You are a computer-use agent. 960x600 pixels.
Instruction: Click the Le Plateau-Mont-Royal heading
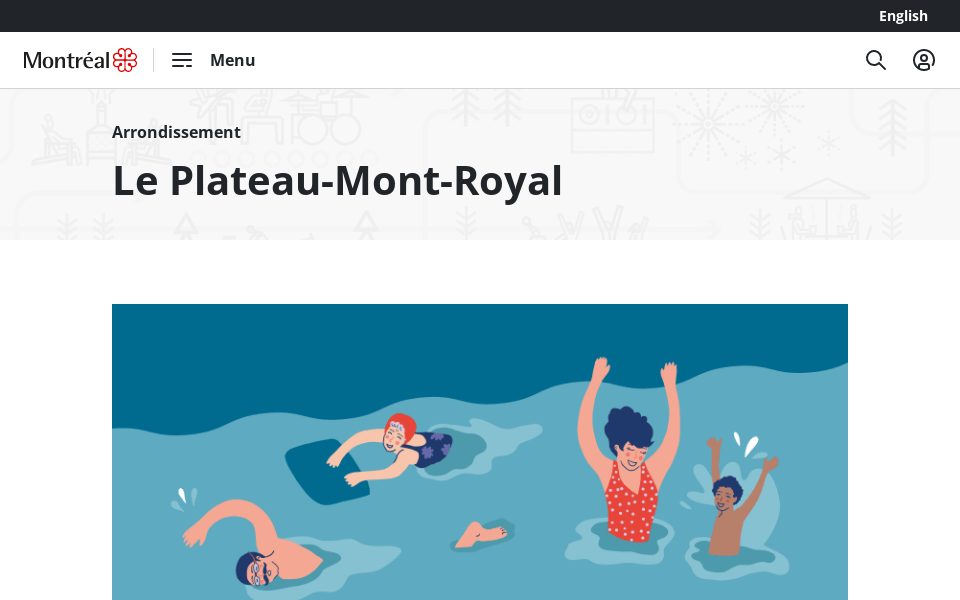click(337, 181)
